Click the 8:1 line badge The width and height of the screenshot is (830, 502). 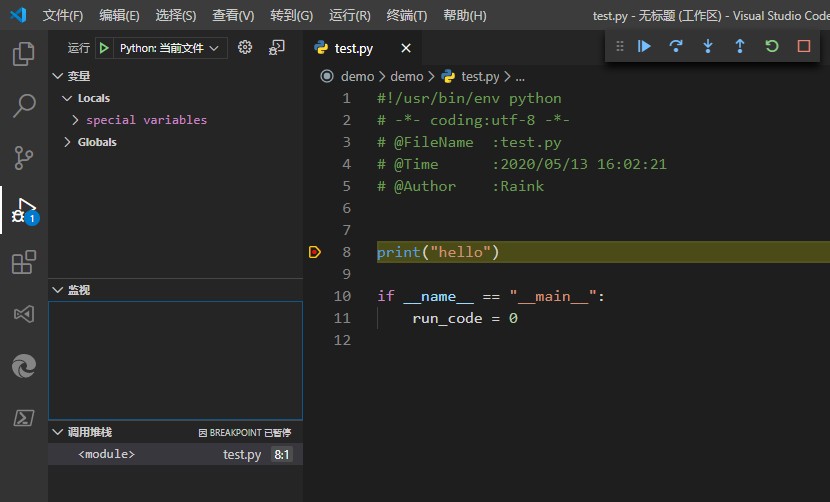pos(282,454)
